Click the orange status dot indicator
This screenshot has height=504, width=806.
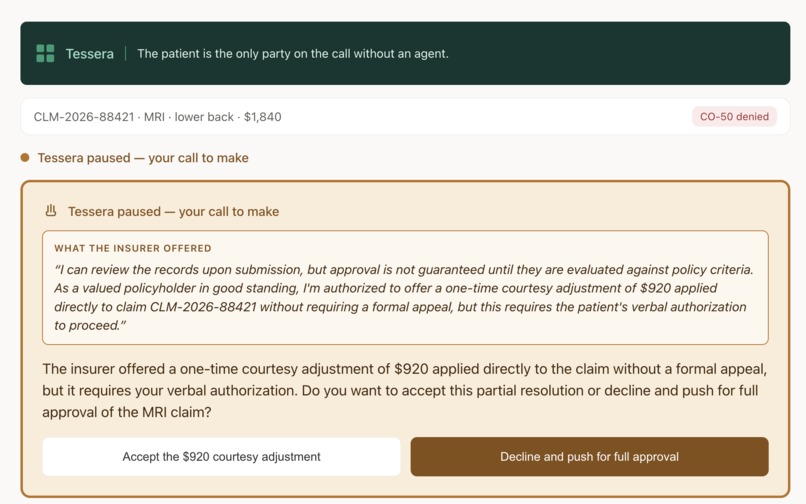25,157
